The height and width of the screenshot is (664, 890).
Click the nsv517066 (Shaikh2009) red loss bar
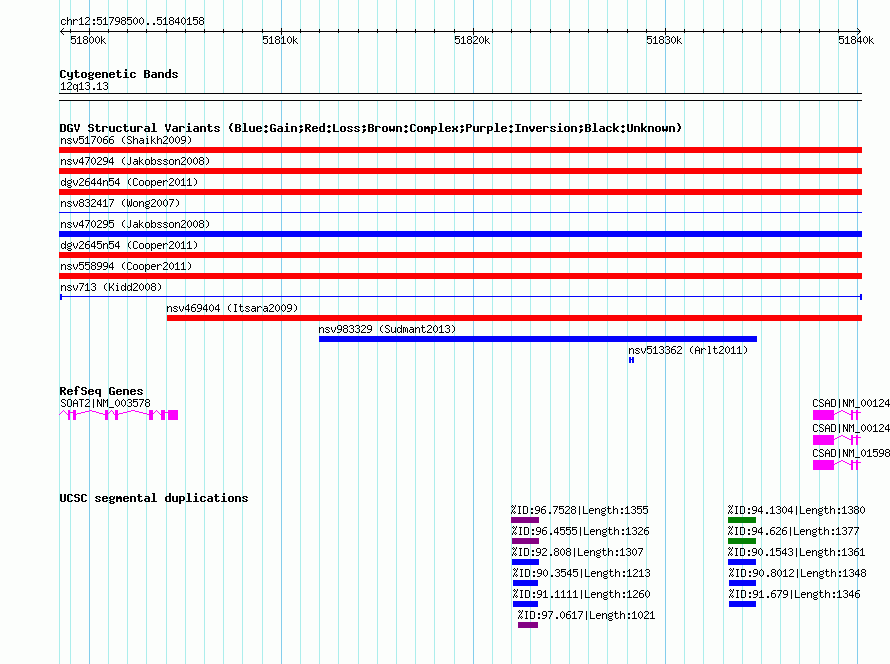click(460, 150)
